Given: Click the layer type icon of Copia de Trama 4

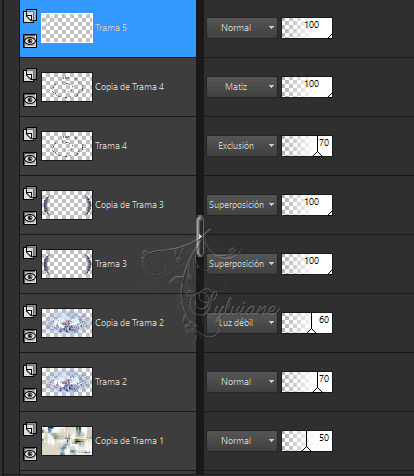Looking at the screenshot, I should click(x=30, y=75).
